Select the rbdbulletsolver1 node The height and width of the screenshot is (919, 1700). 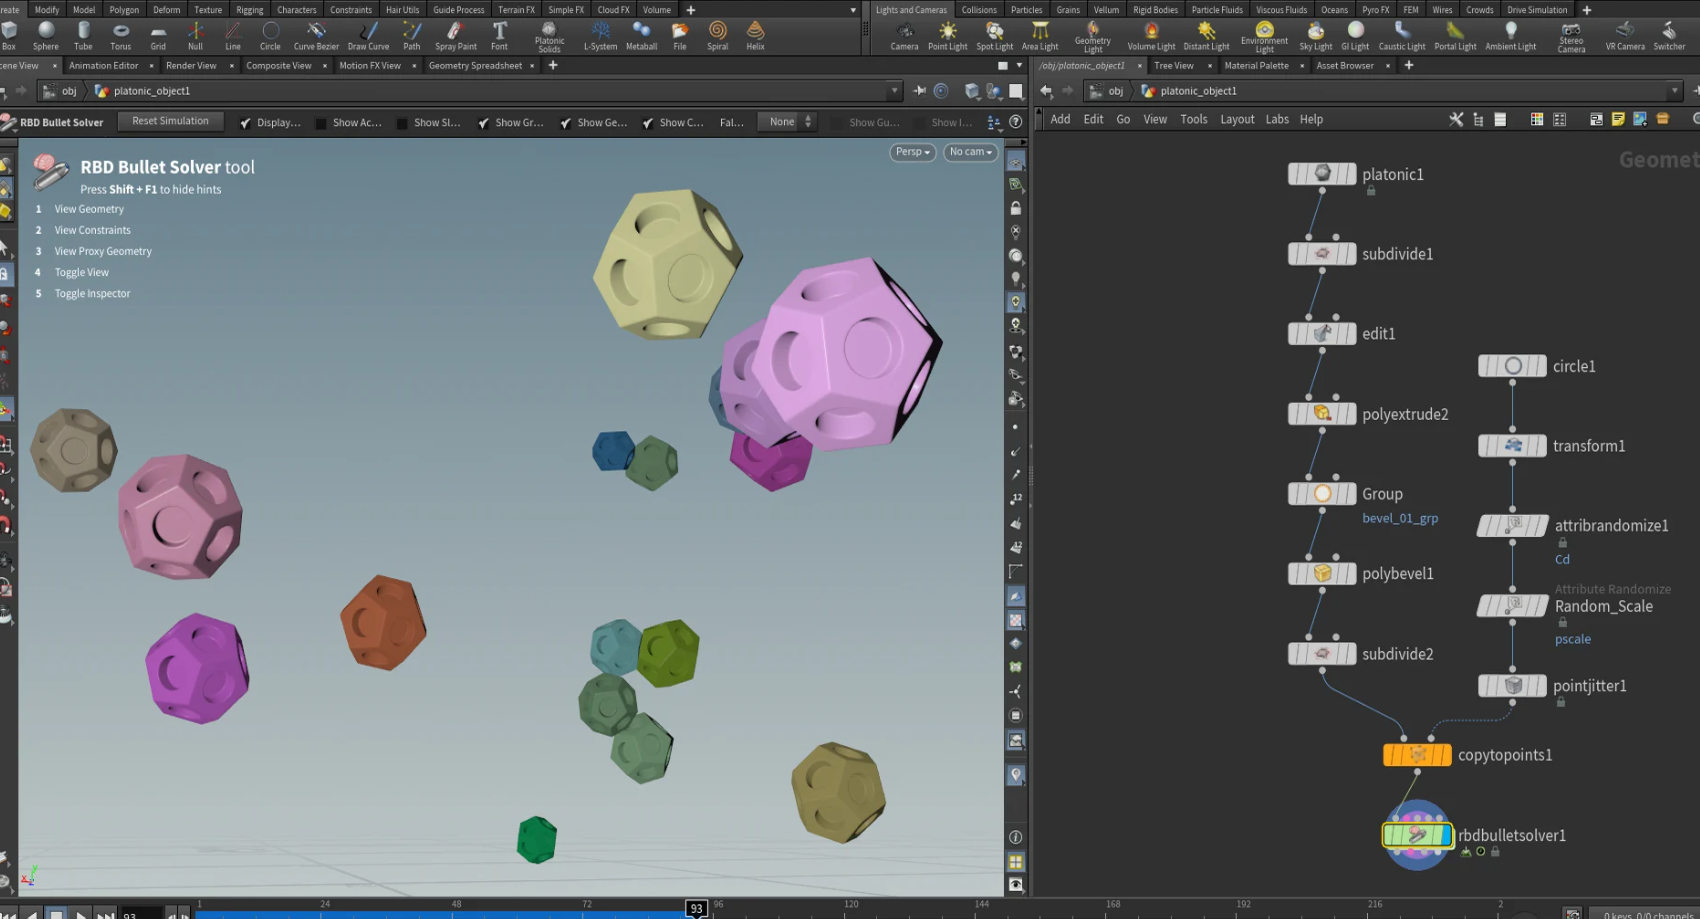coord(1416,834)
